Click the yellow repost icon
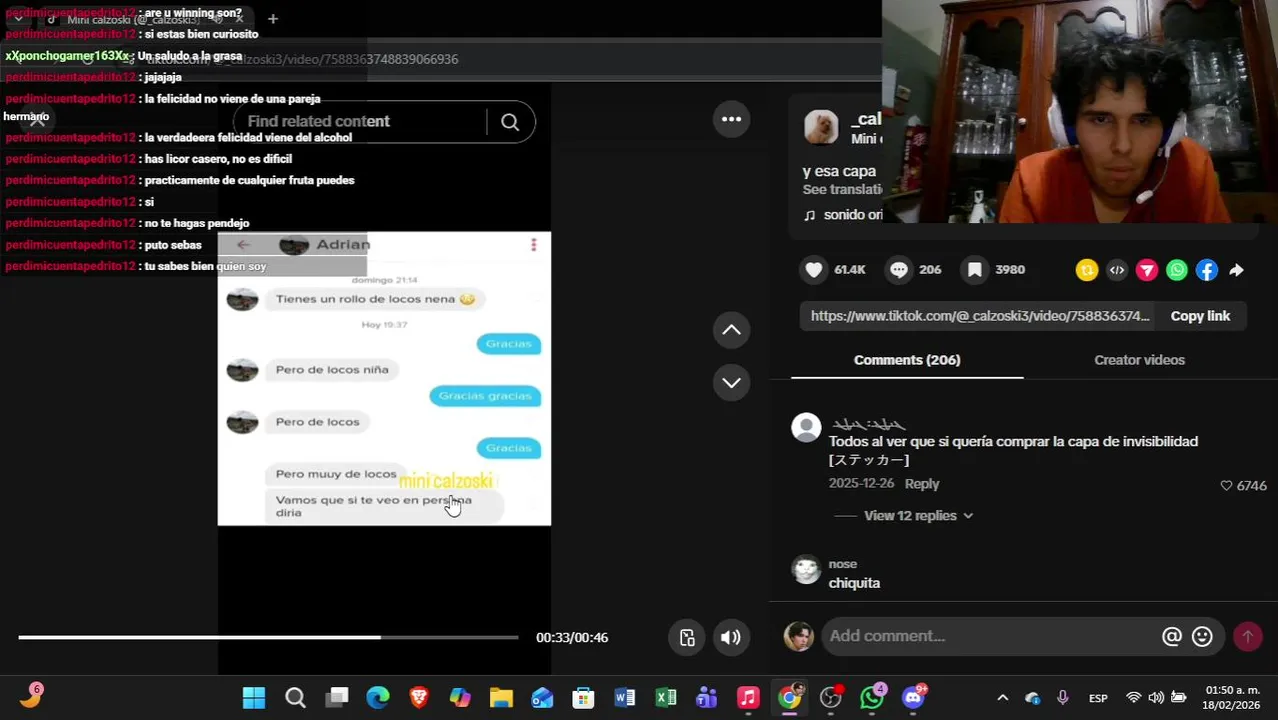 point(1087,270)
